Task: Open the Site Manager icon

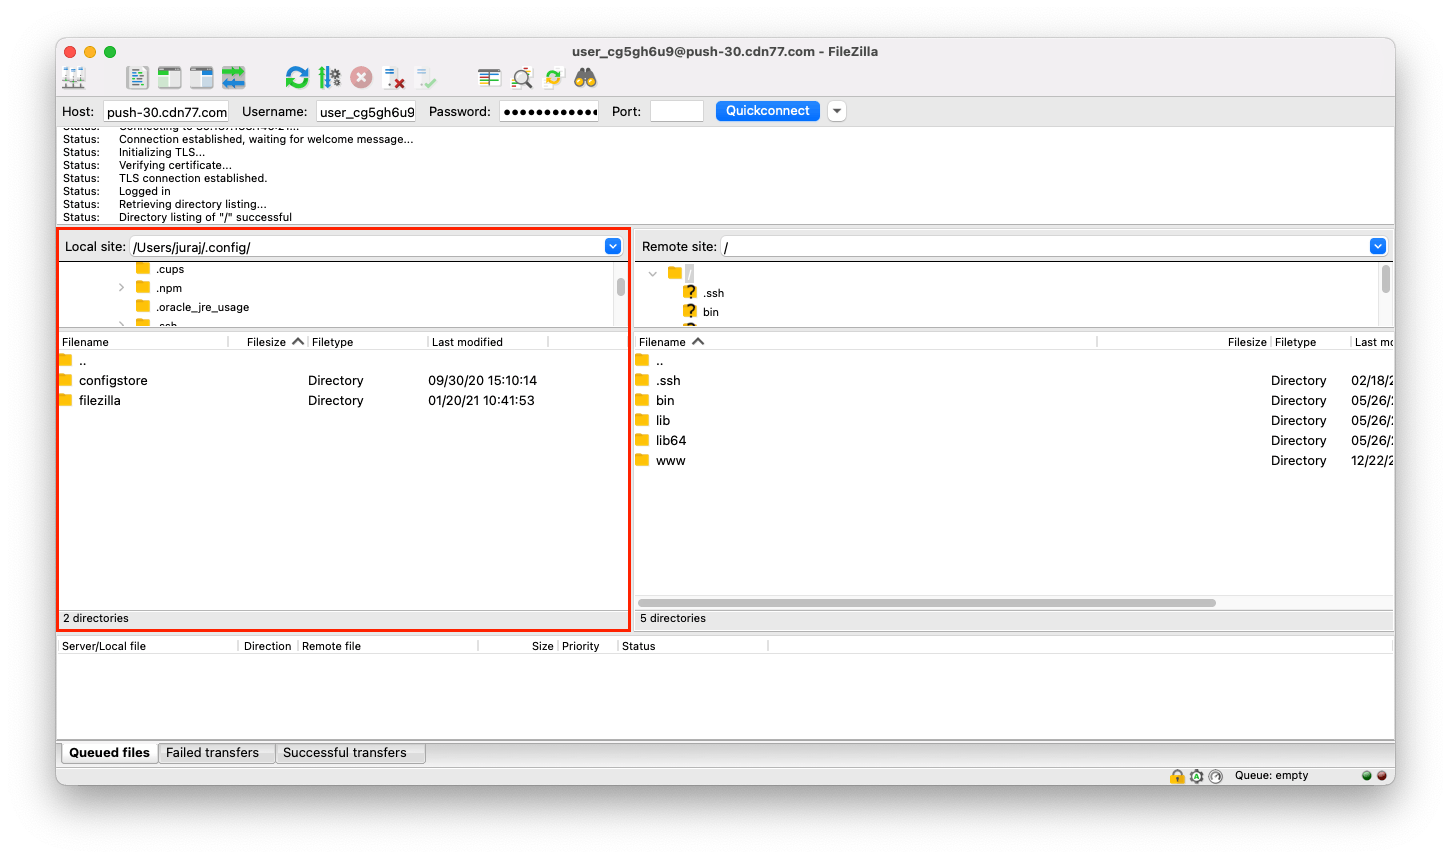Action: click(x=74, y=77)
